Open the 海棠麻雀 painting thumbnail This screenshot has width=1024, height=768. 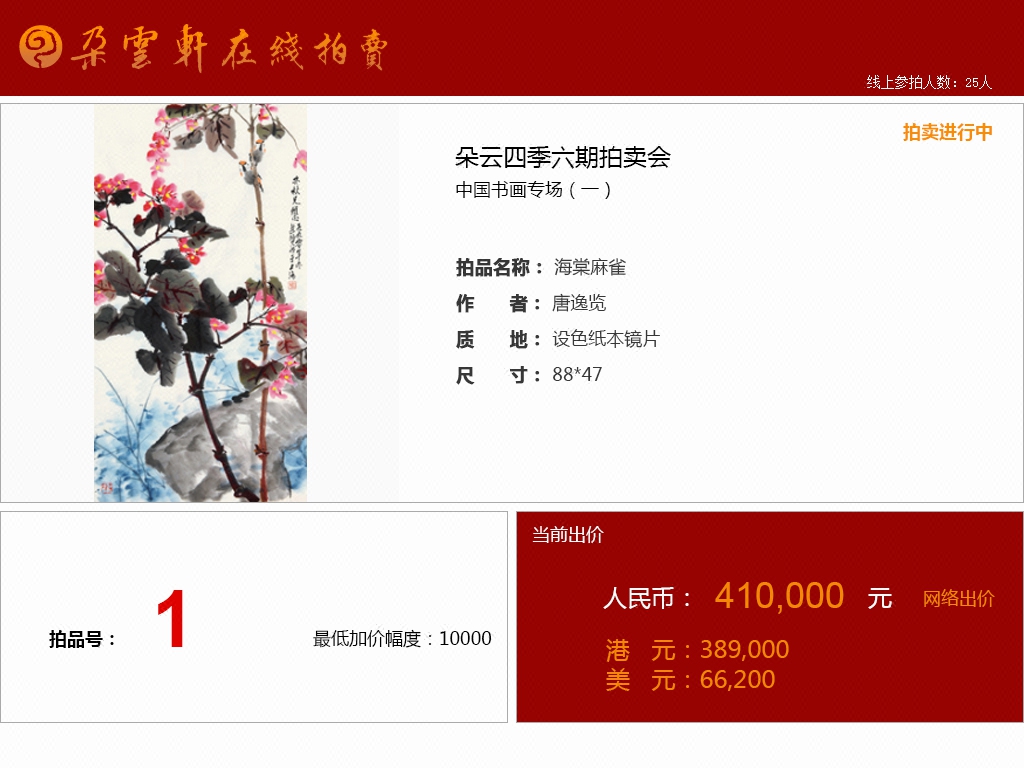[200, 303]
